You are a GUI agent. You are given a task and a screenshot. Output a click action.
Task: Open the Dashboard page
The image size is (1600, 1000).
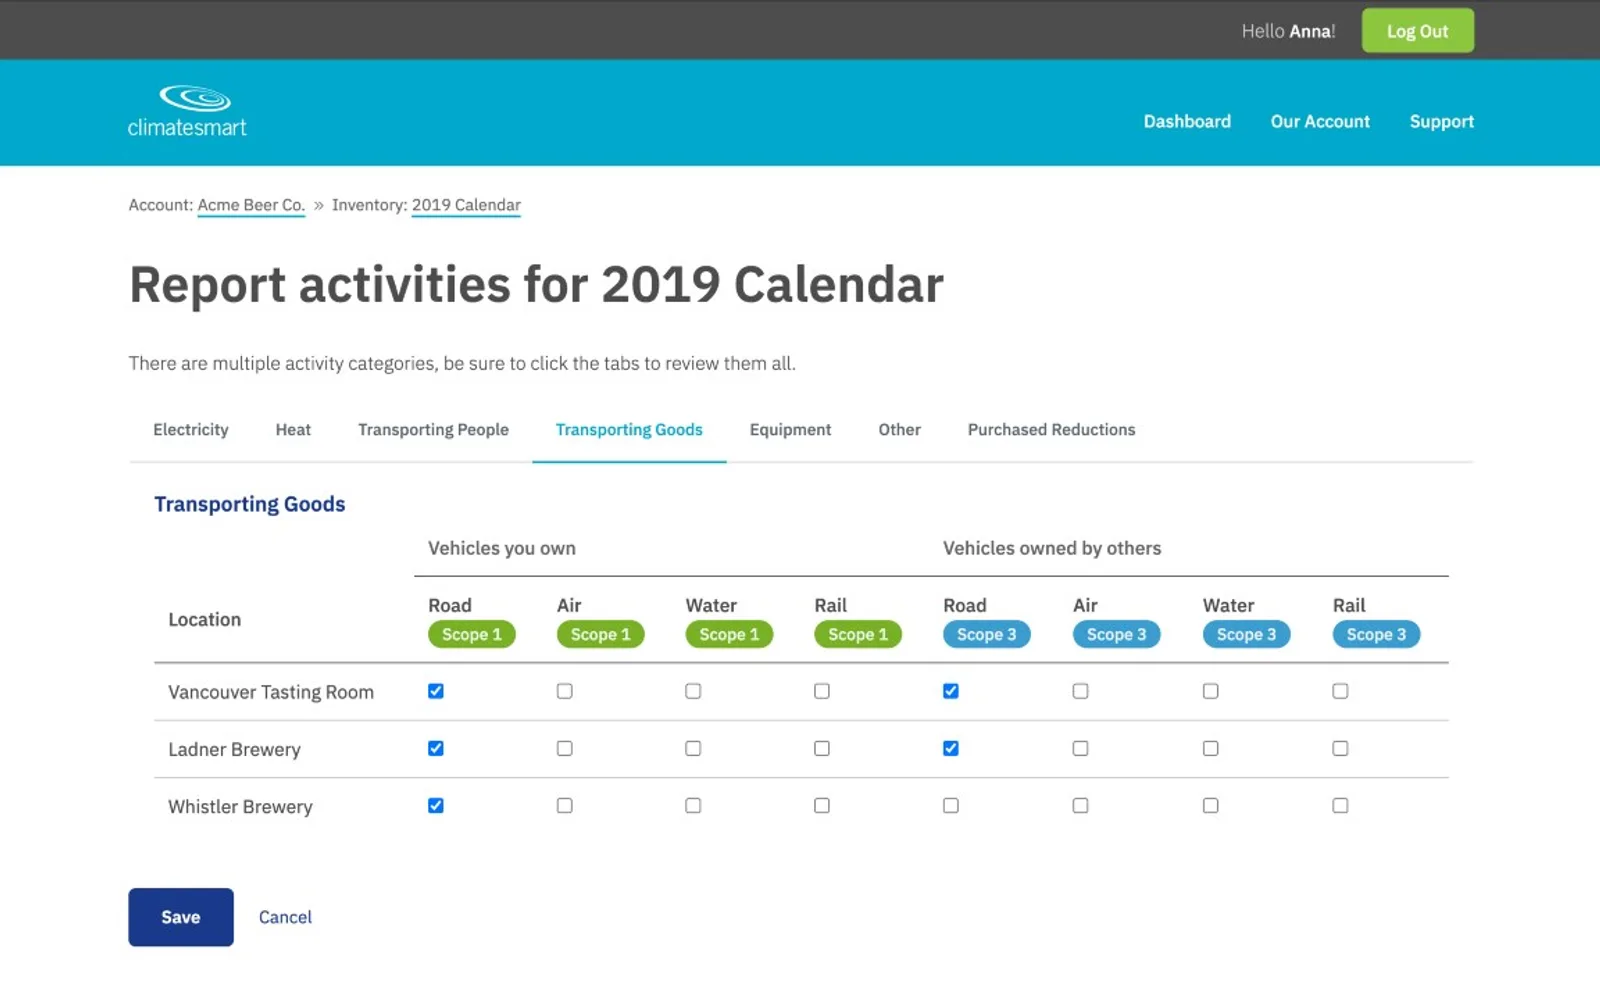point(1187,121)
